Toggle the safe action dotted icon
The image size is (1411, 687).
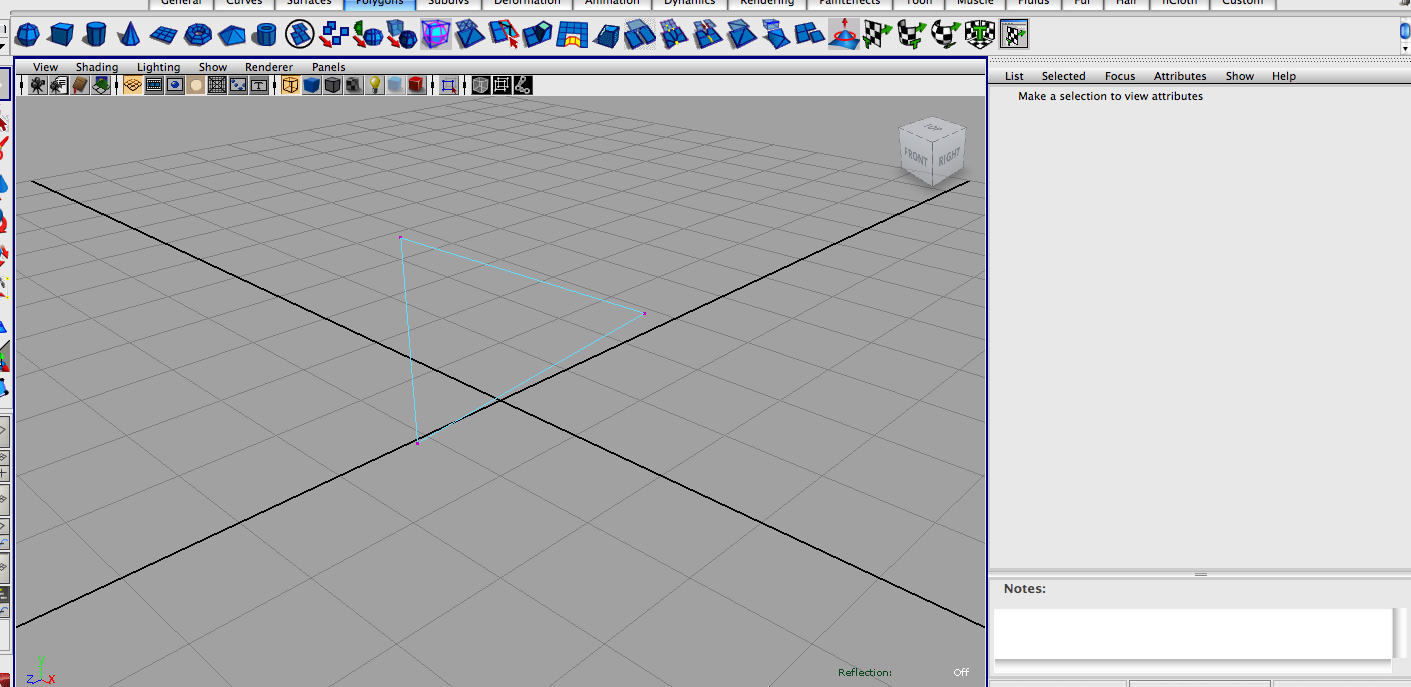point(238,86)
